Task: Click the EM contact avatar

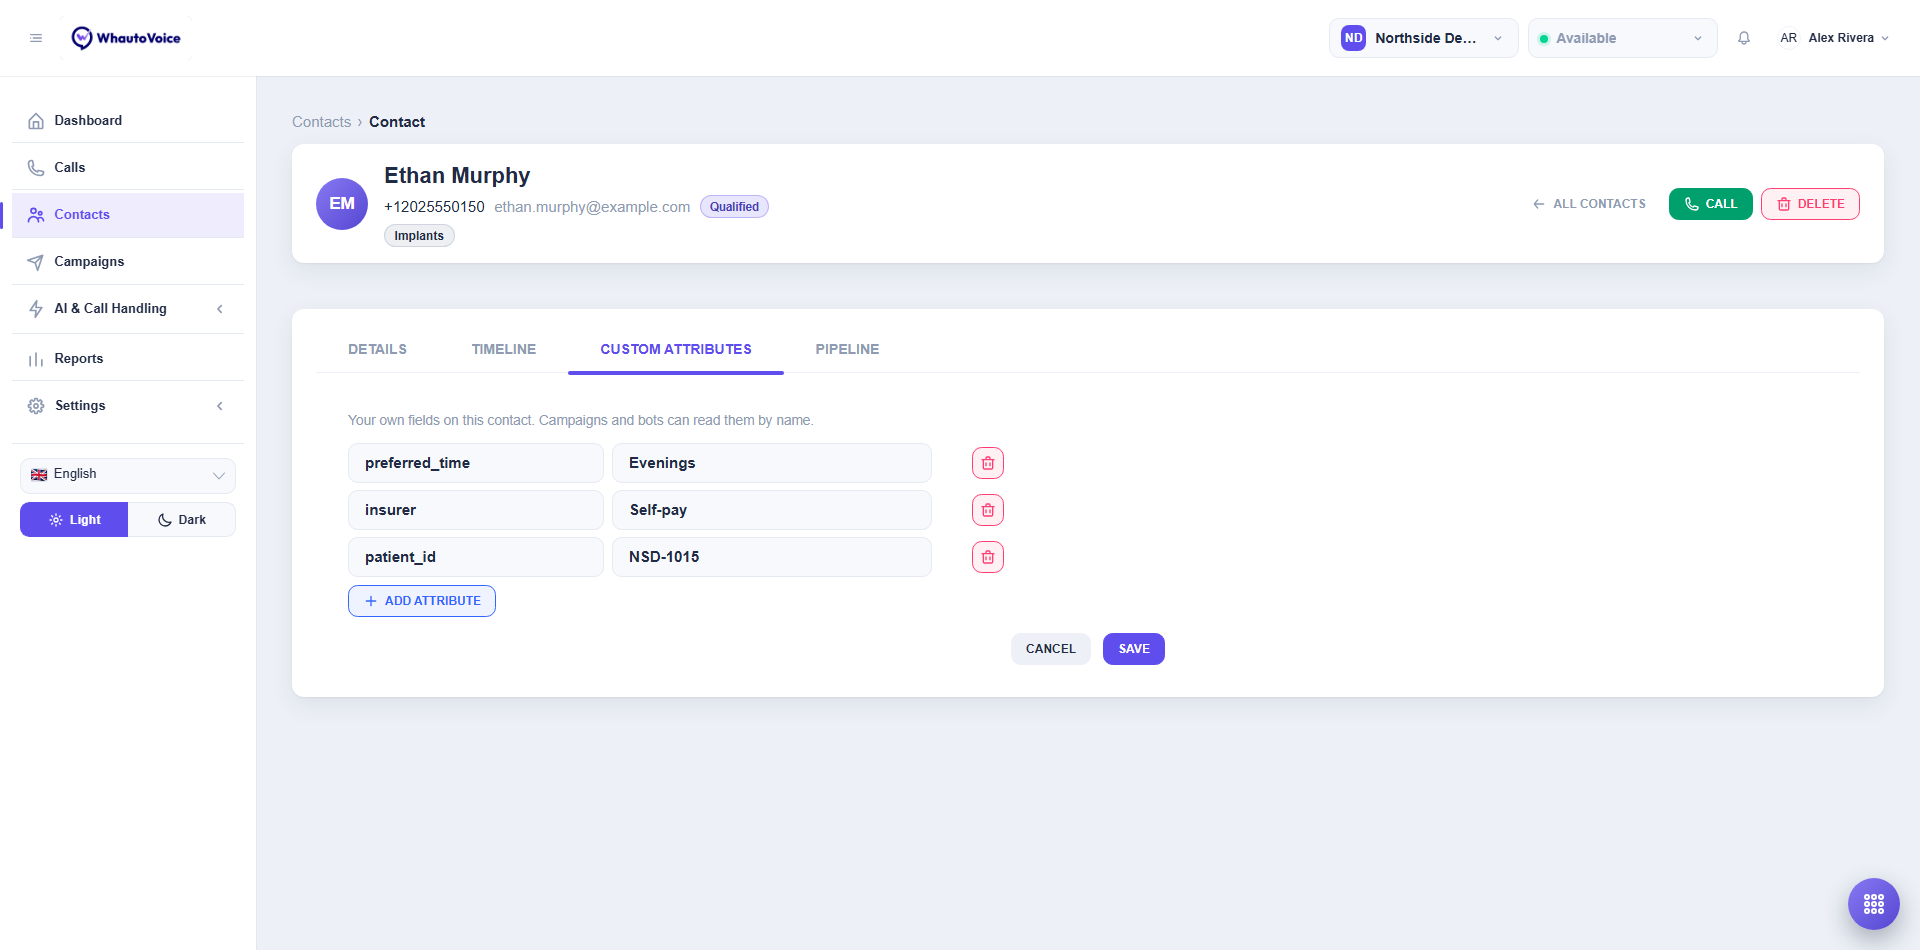Action: pos(342,204)
